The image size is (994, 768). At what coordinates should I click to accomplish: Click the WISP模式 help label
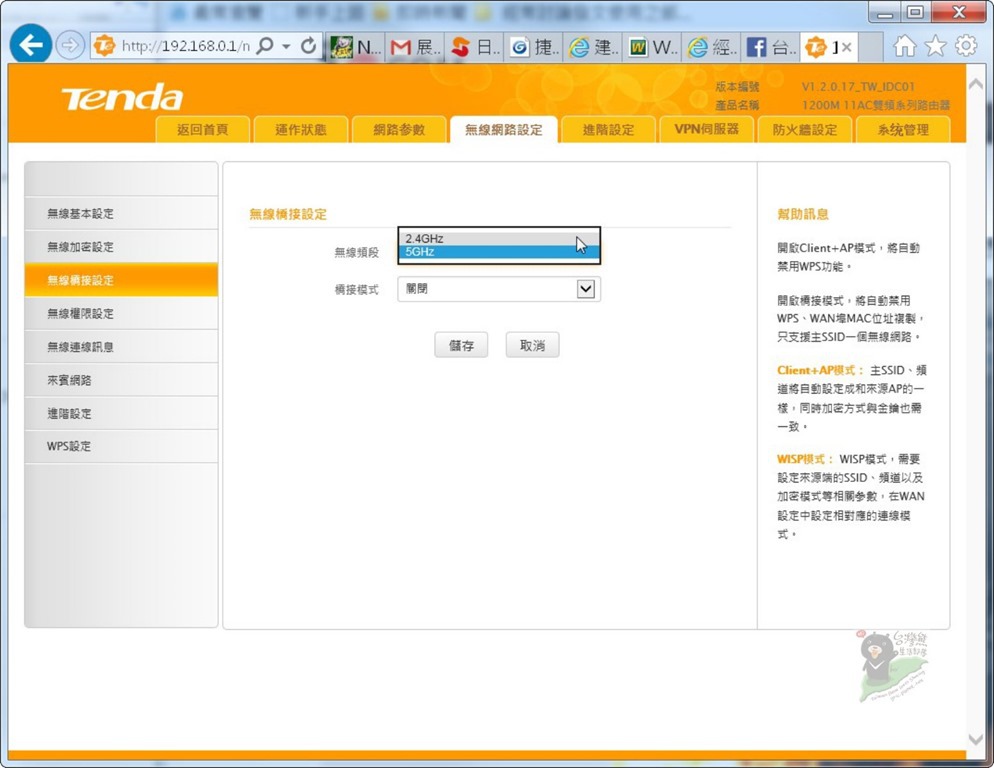pyautogui.click(x=805, y=459)
